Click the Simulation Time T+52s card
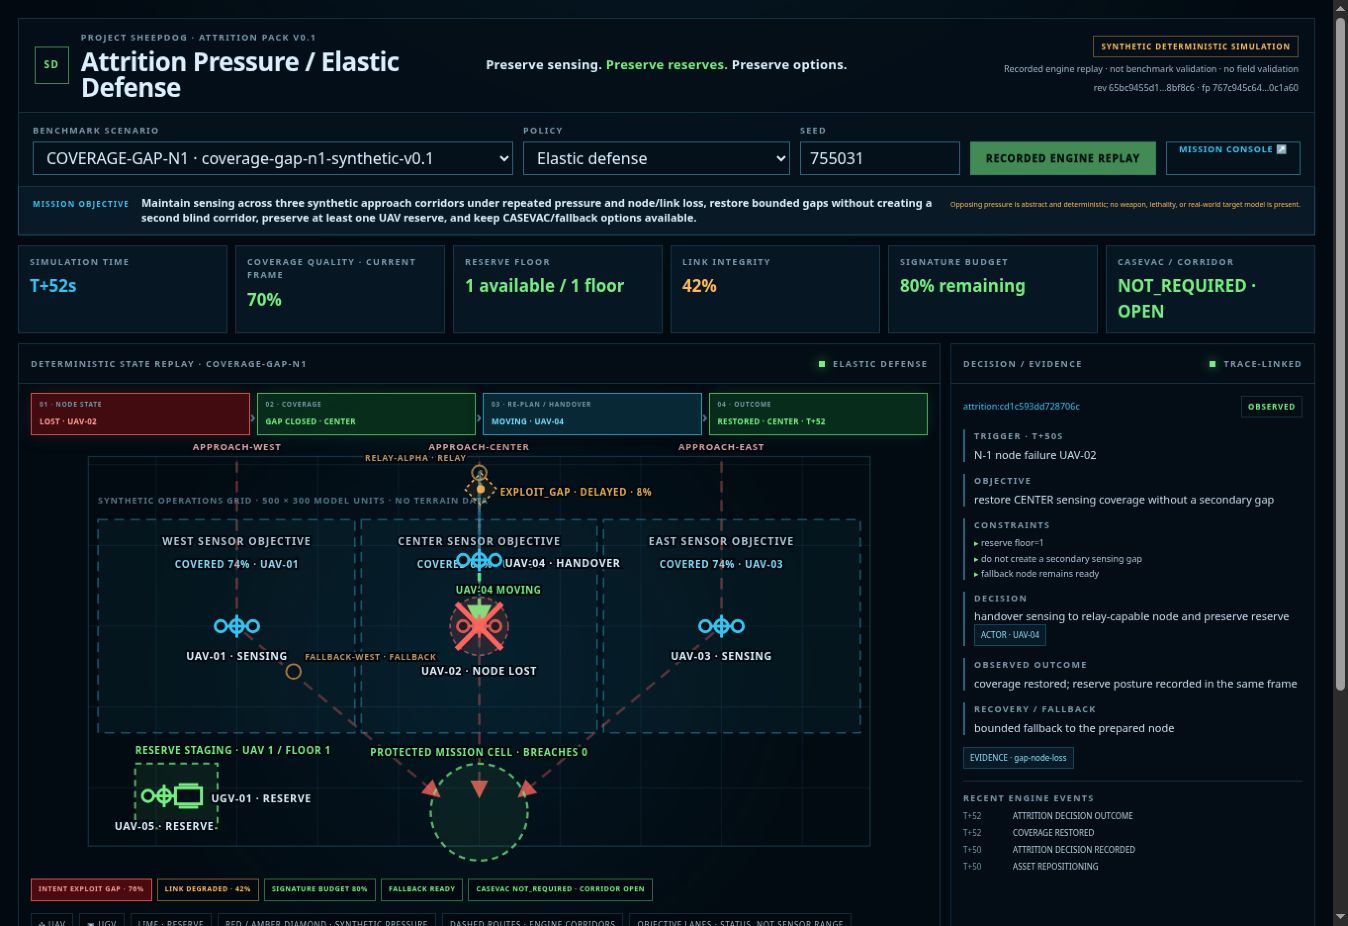Viewport: 1348px width, 926px height. click(123, 289)
